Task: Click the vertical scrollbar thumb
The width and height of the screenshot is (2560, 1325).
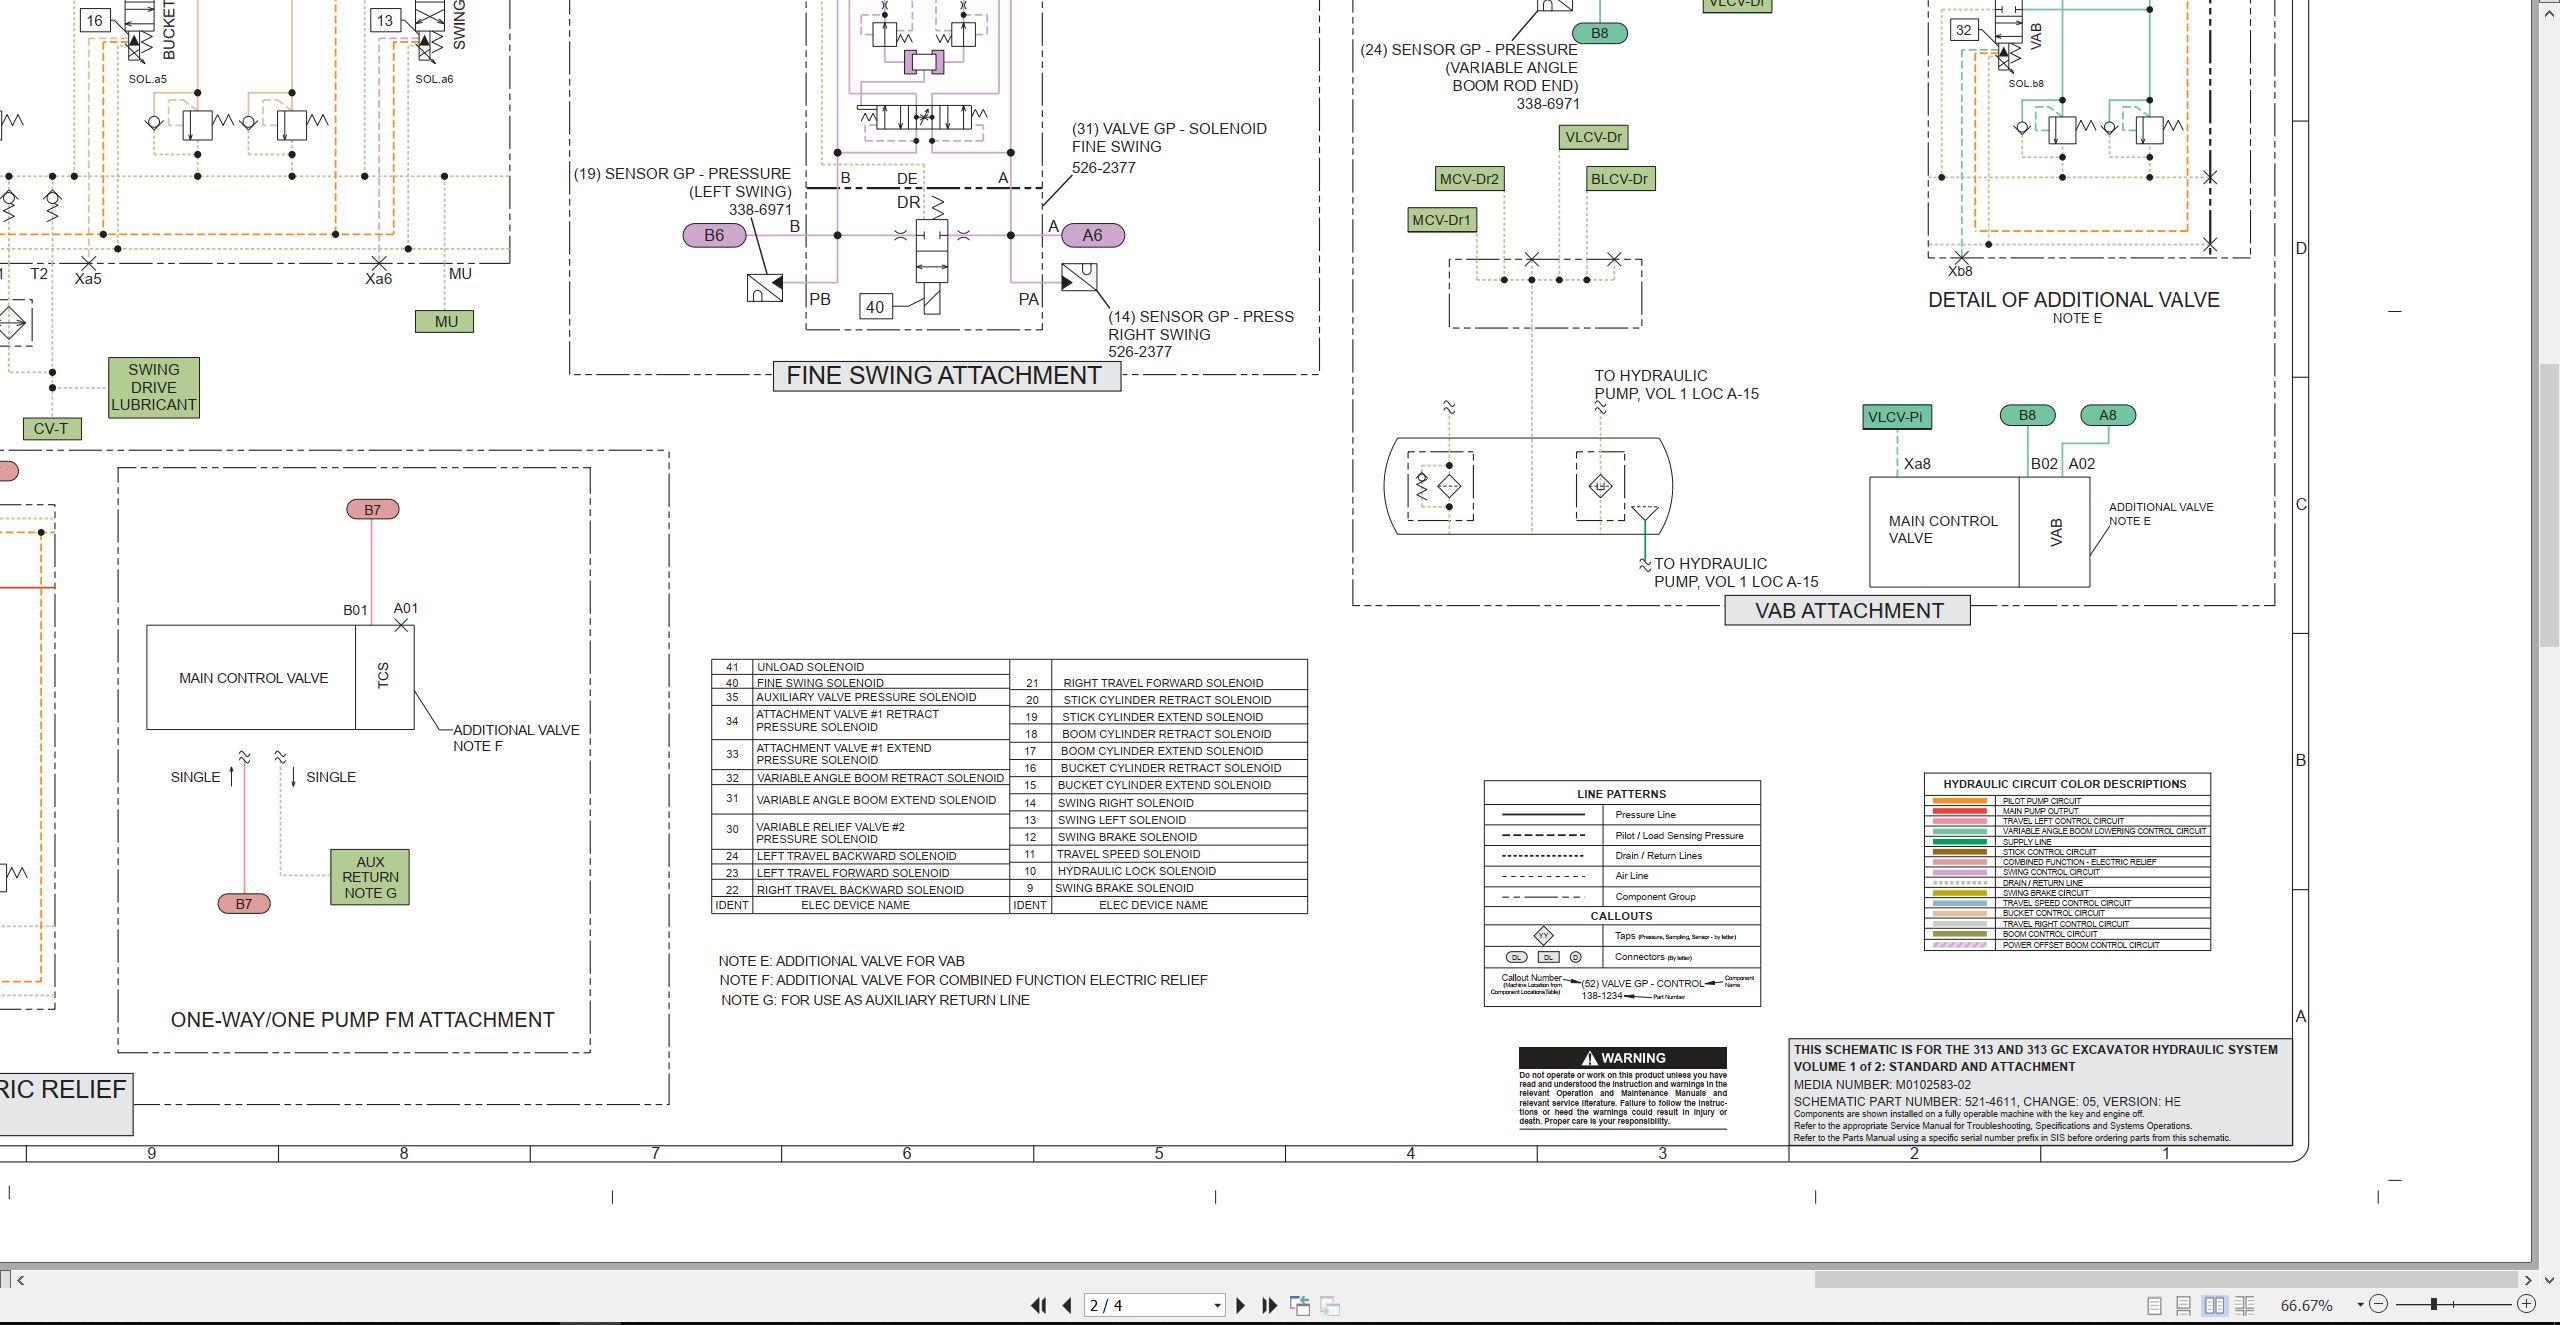Action: tap(2549, 505)
